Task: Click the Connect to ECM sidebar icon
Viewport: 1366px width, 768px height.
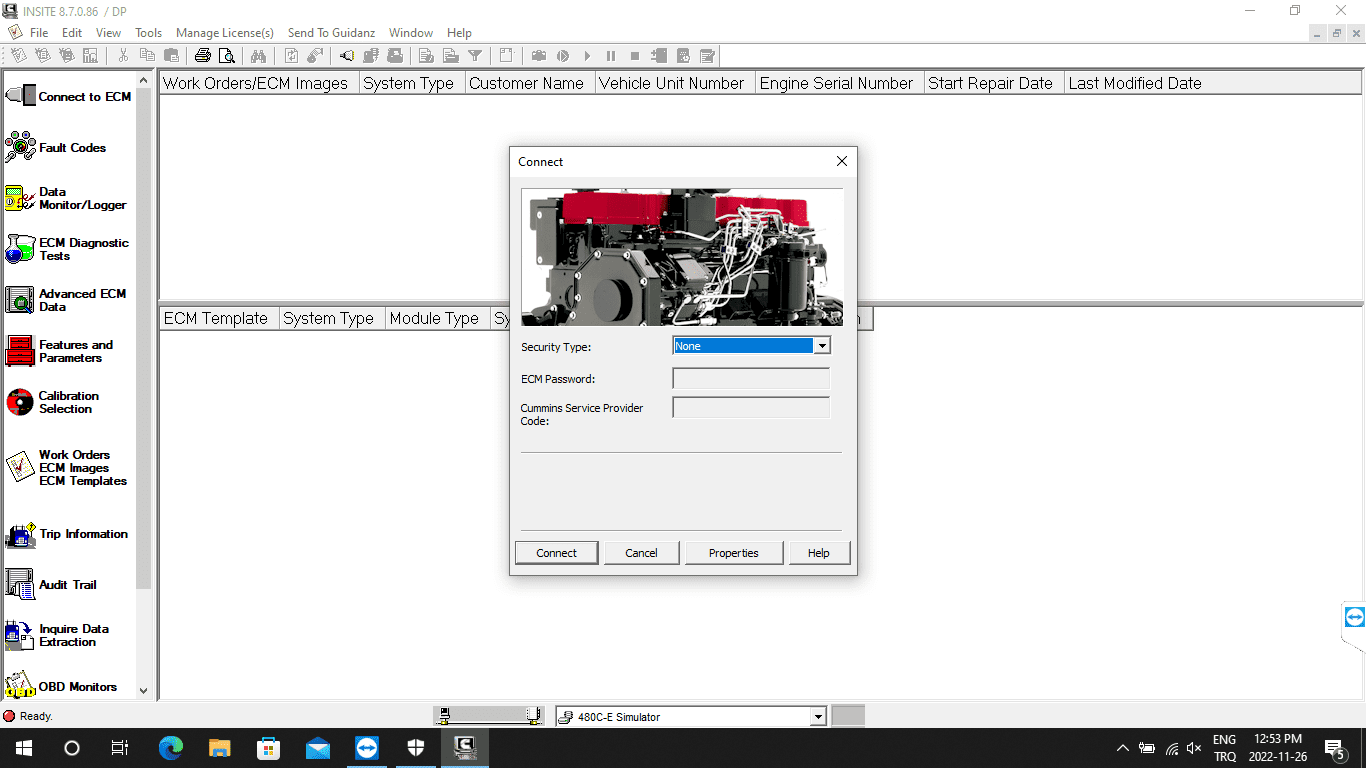Action: 21,97
